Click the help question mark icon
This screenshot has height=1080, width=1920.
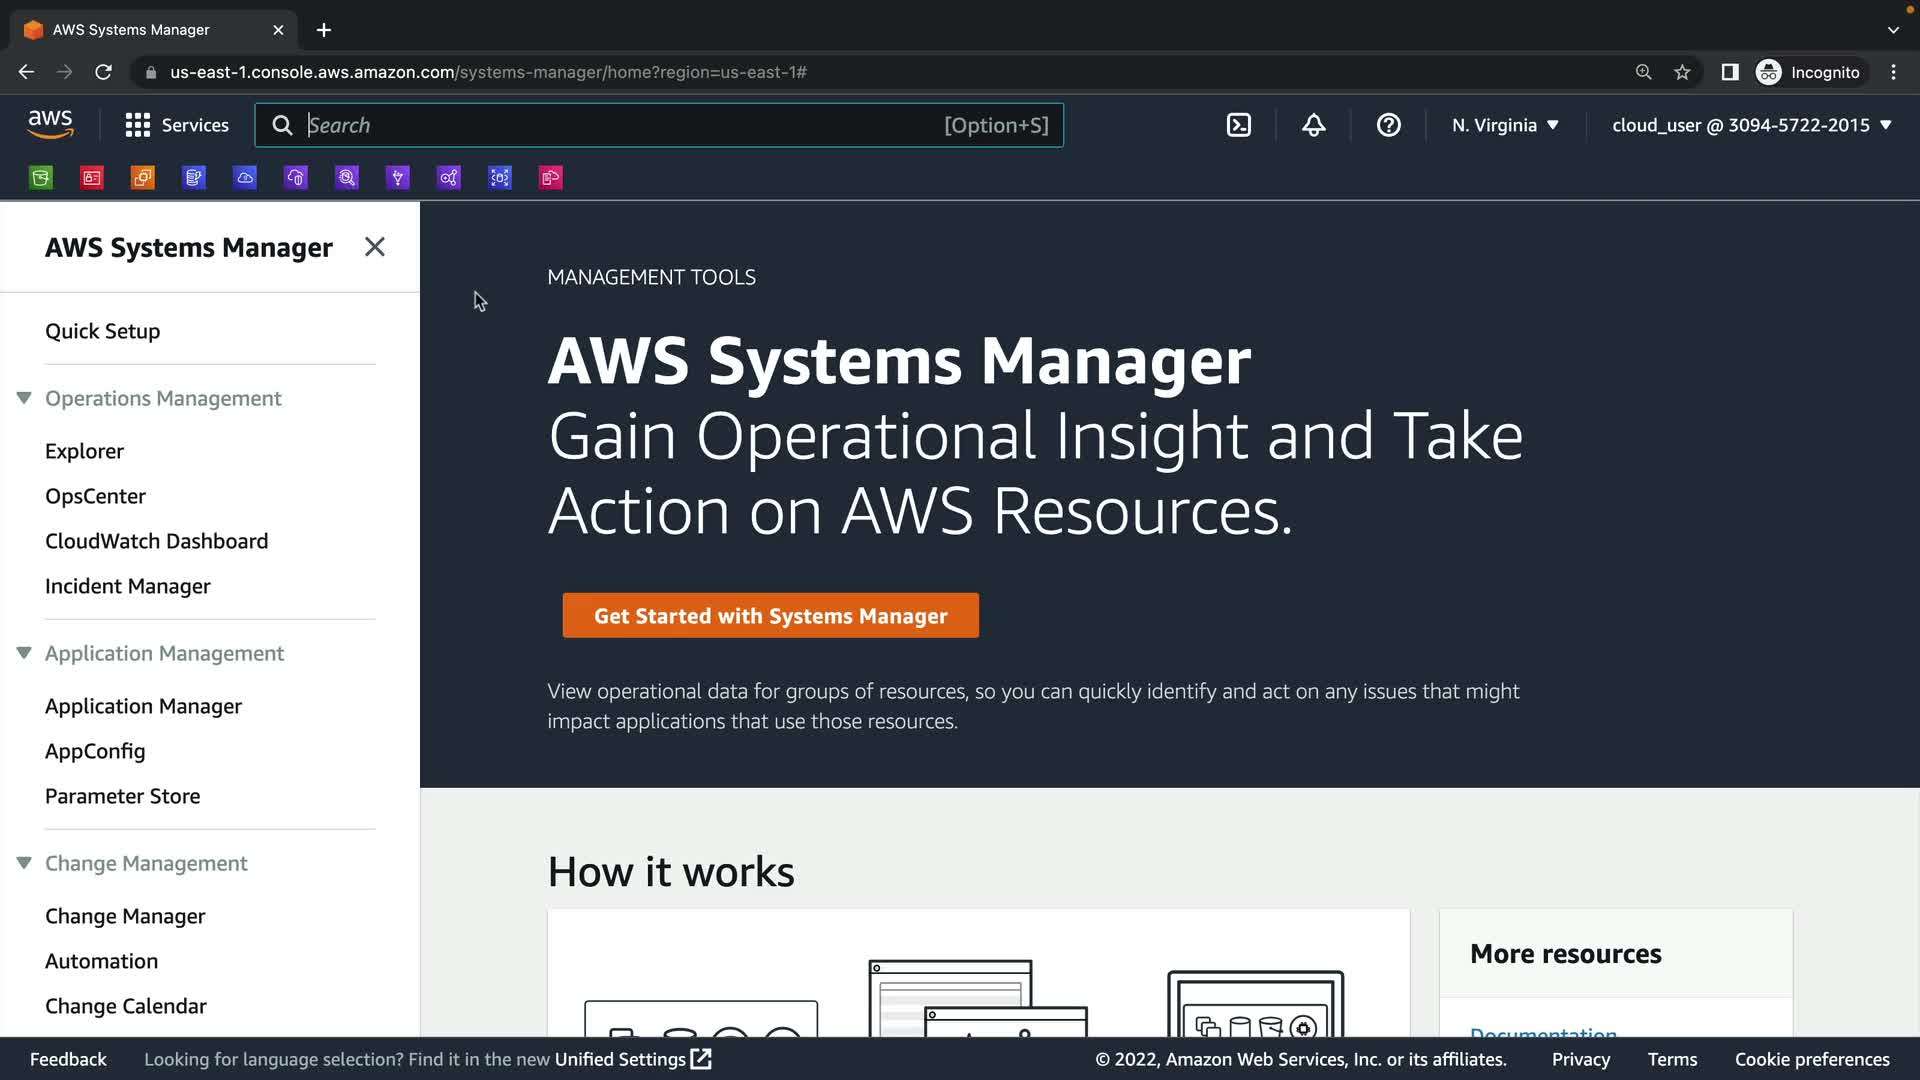[x=1388, y=125]
